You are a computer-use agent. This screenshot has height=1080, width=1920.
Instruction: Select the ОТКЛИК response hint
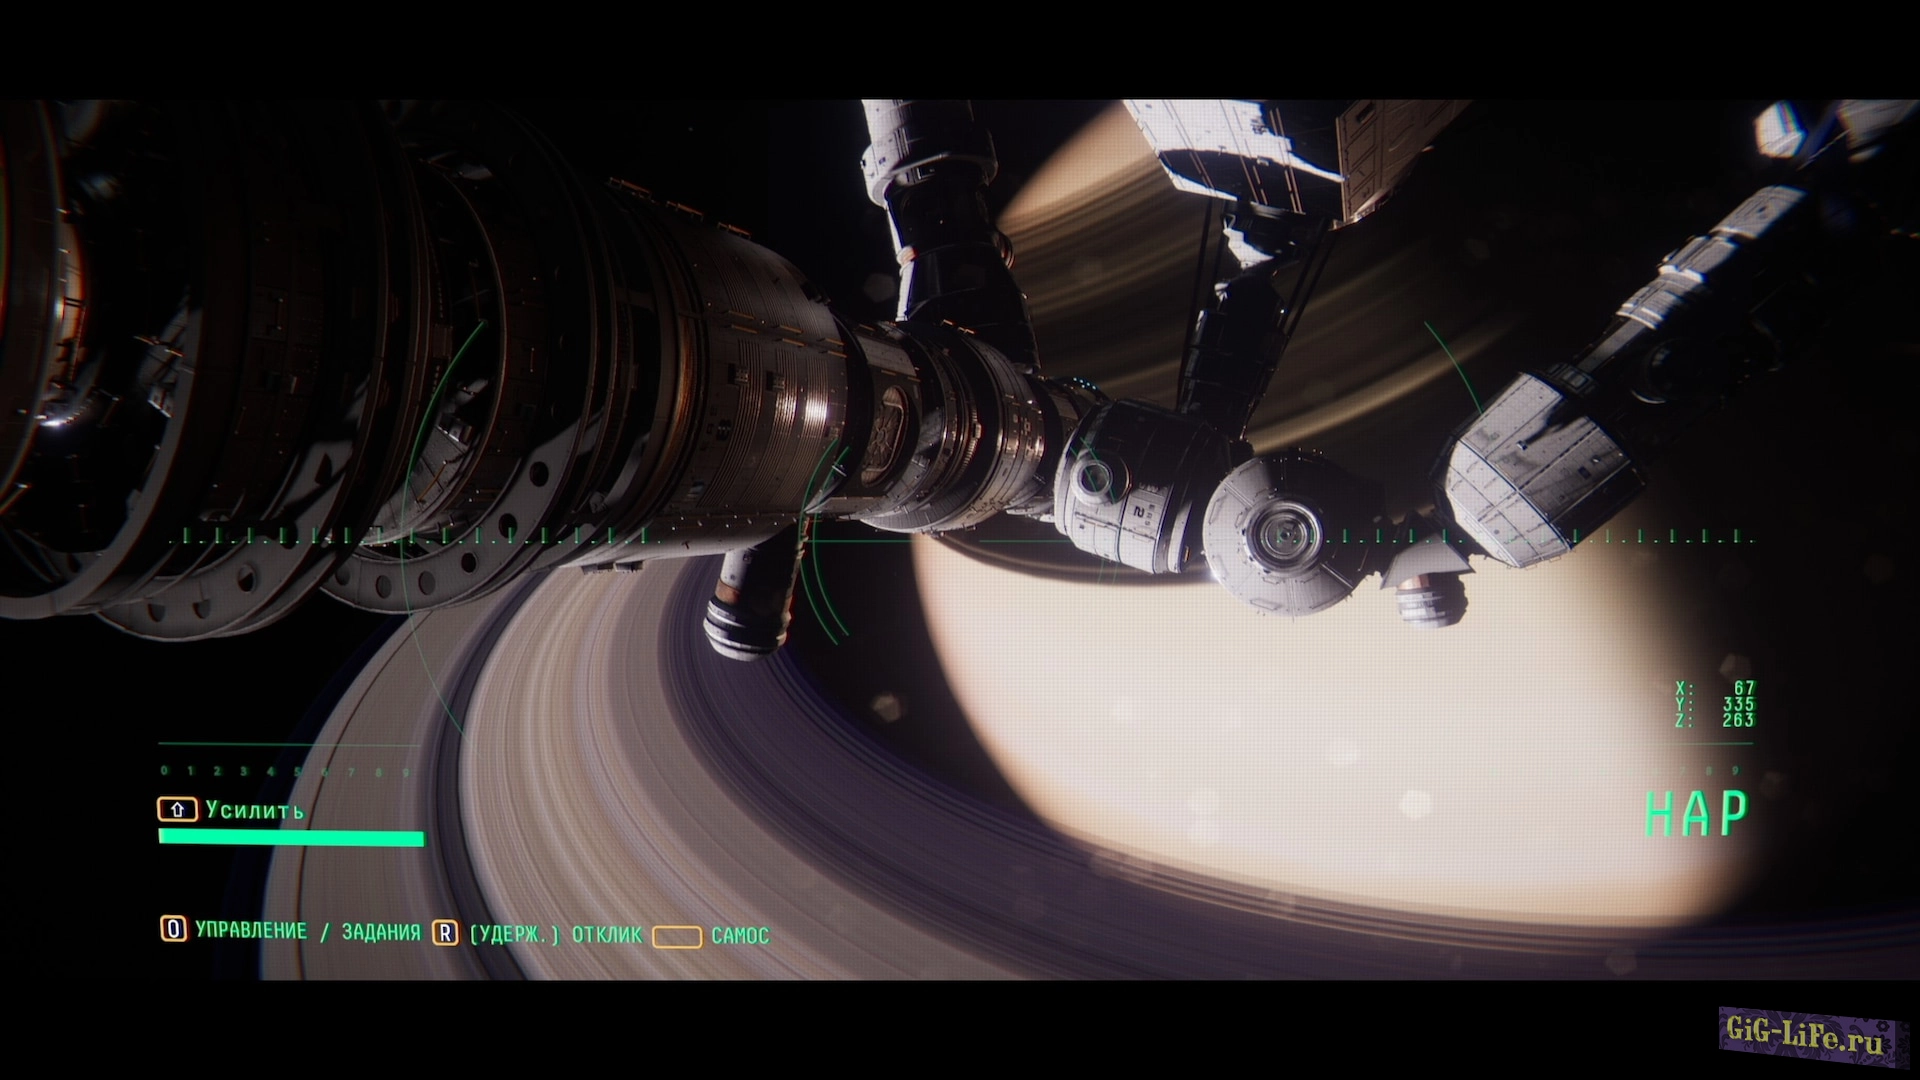coord(607,935)
